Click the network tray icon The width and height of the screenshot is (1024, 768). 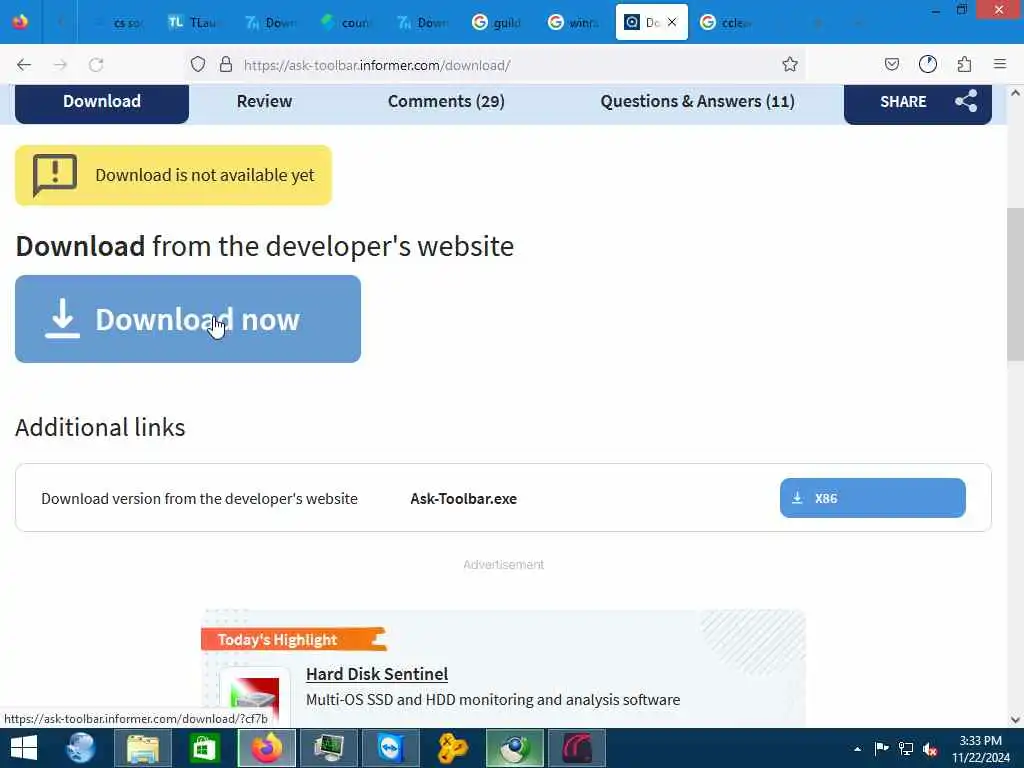[x=906, y=748]
